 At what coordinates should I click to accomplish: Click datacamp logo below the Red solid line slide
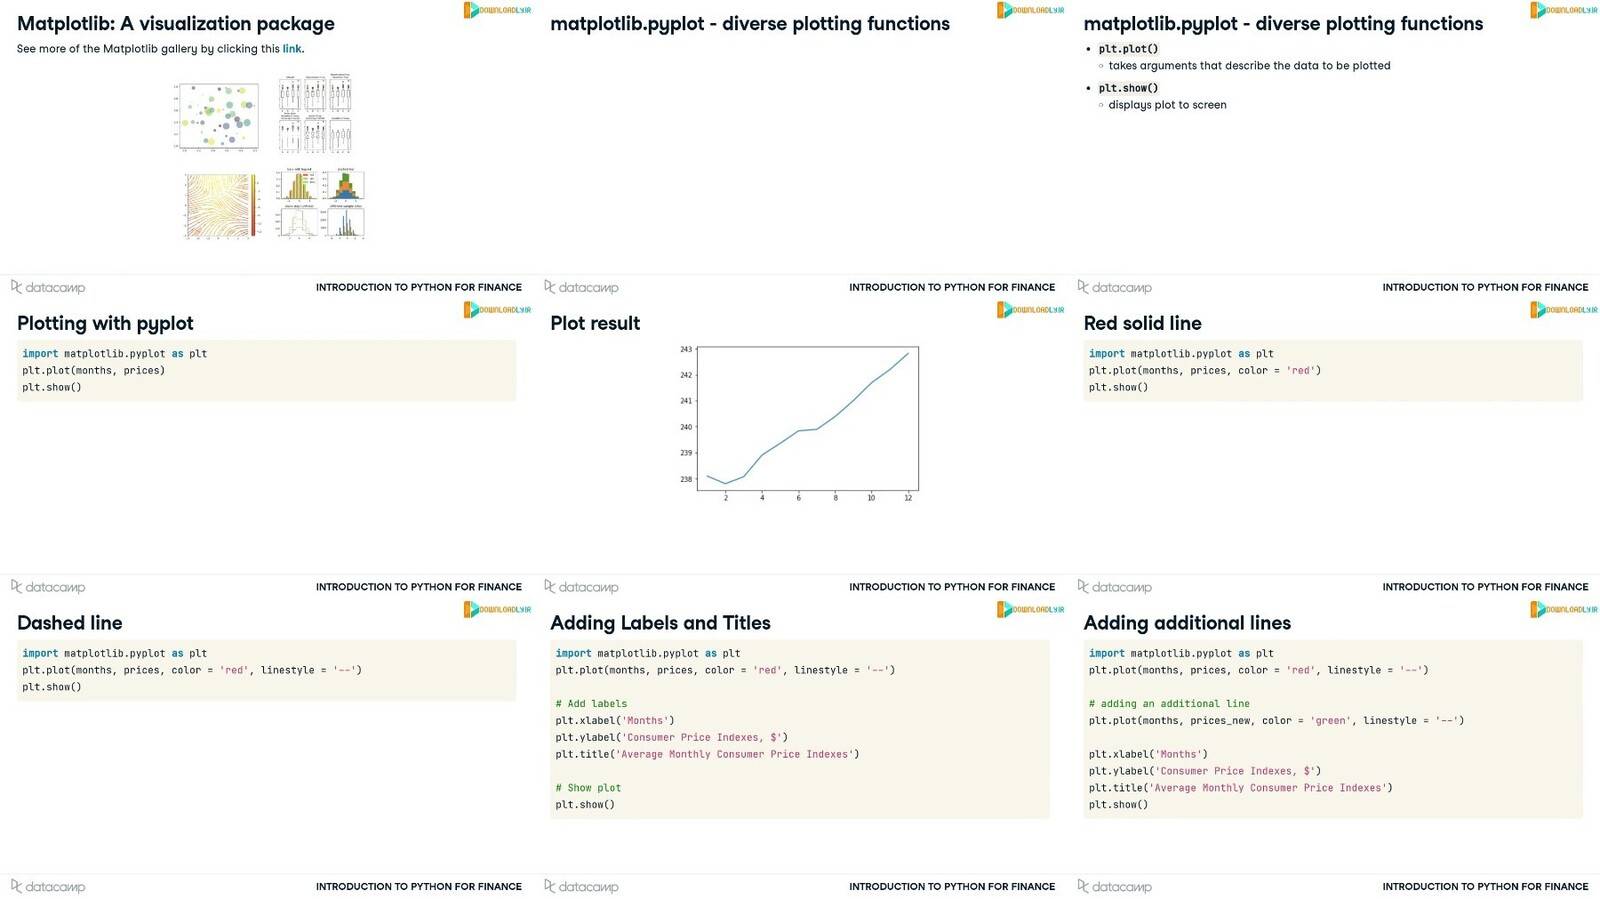[x=1114, y=587]
